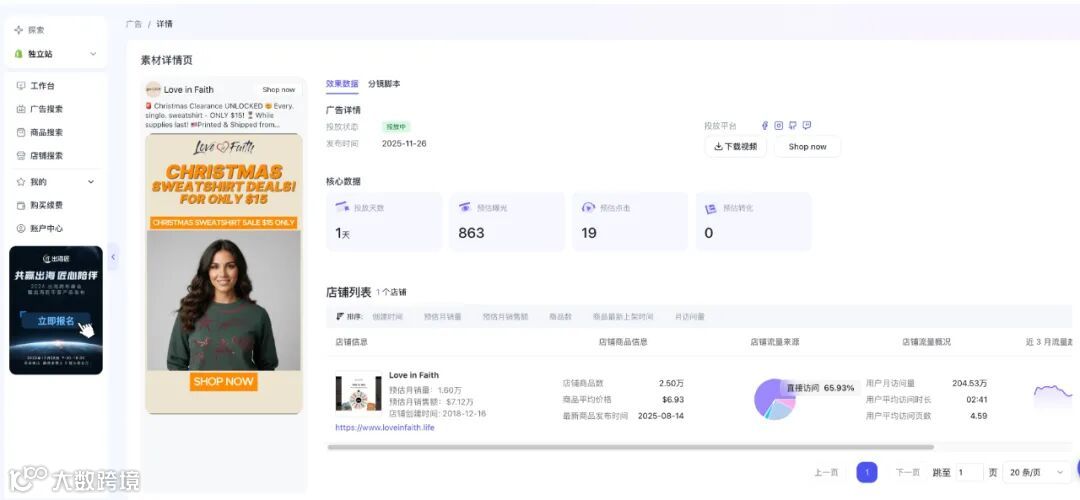Click the 跳至 page number input
Image resolution: width=1080 pixels, height=500 pixels.
click(x=969, y=472)
